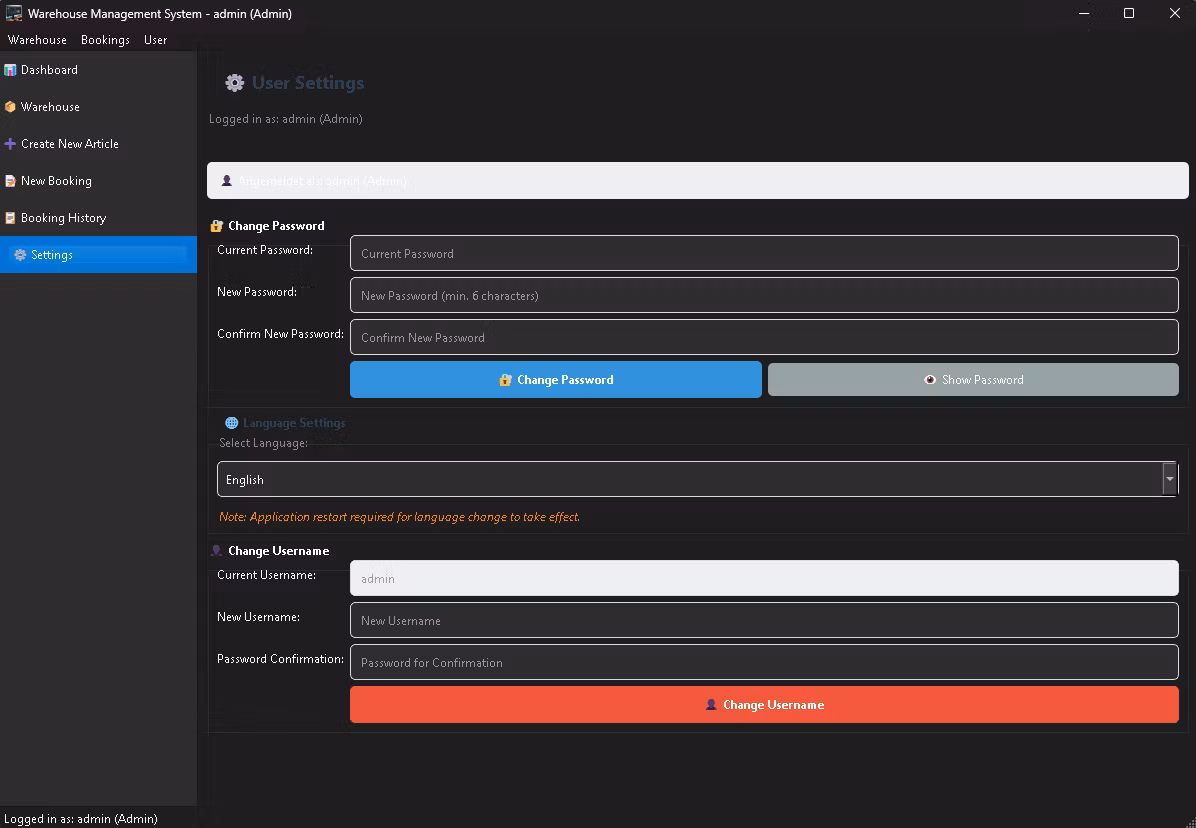Viewport: 1196px width, 828px height.
Task: Click into the New Password field
Action: pyautogui.click(x=764, y=296)
